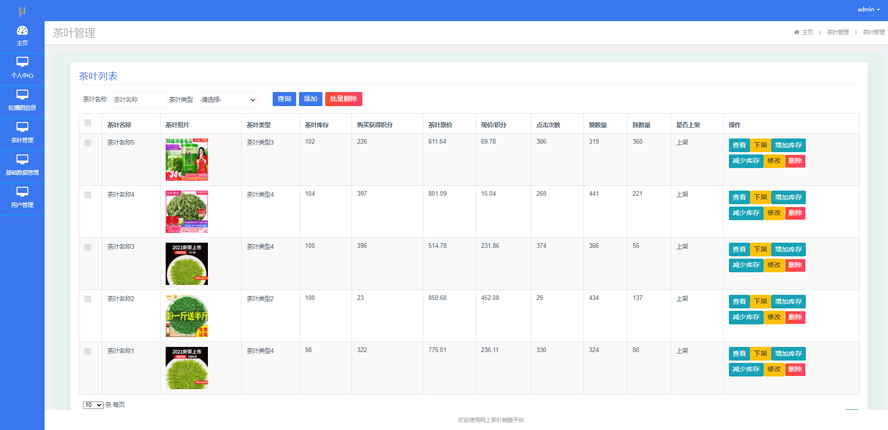Open the per-page count dropdown showing 10

pos(93,405)
